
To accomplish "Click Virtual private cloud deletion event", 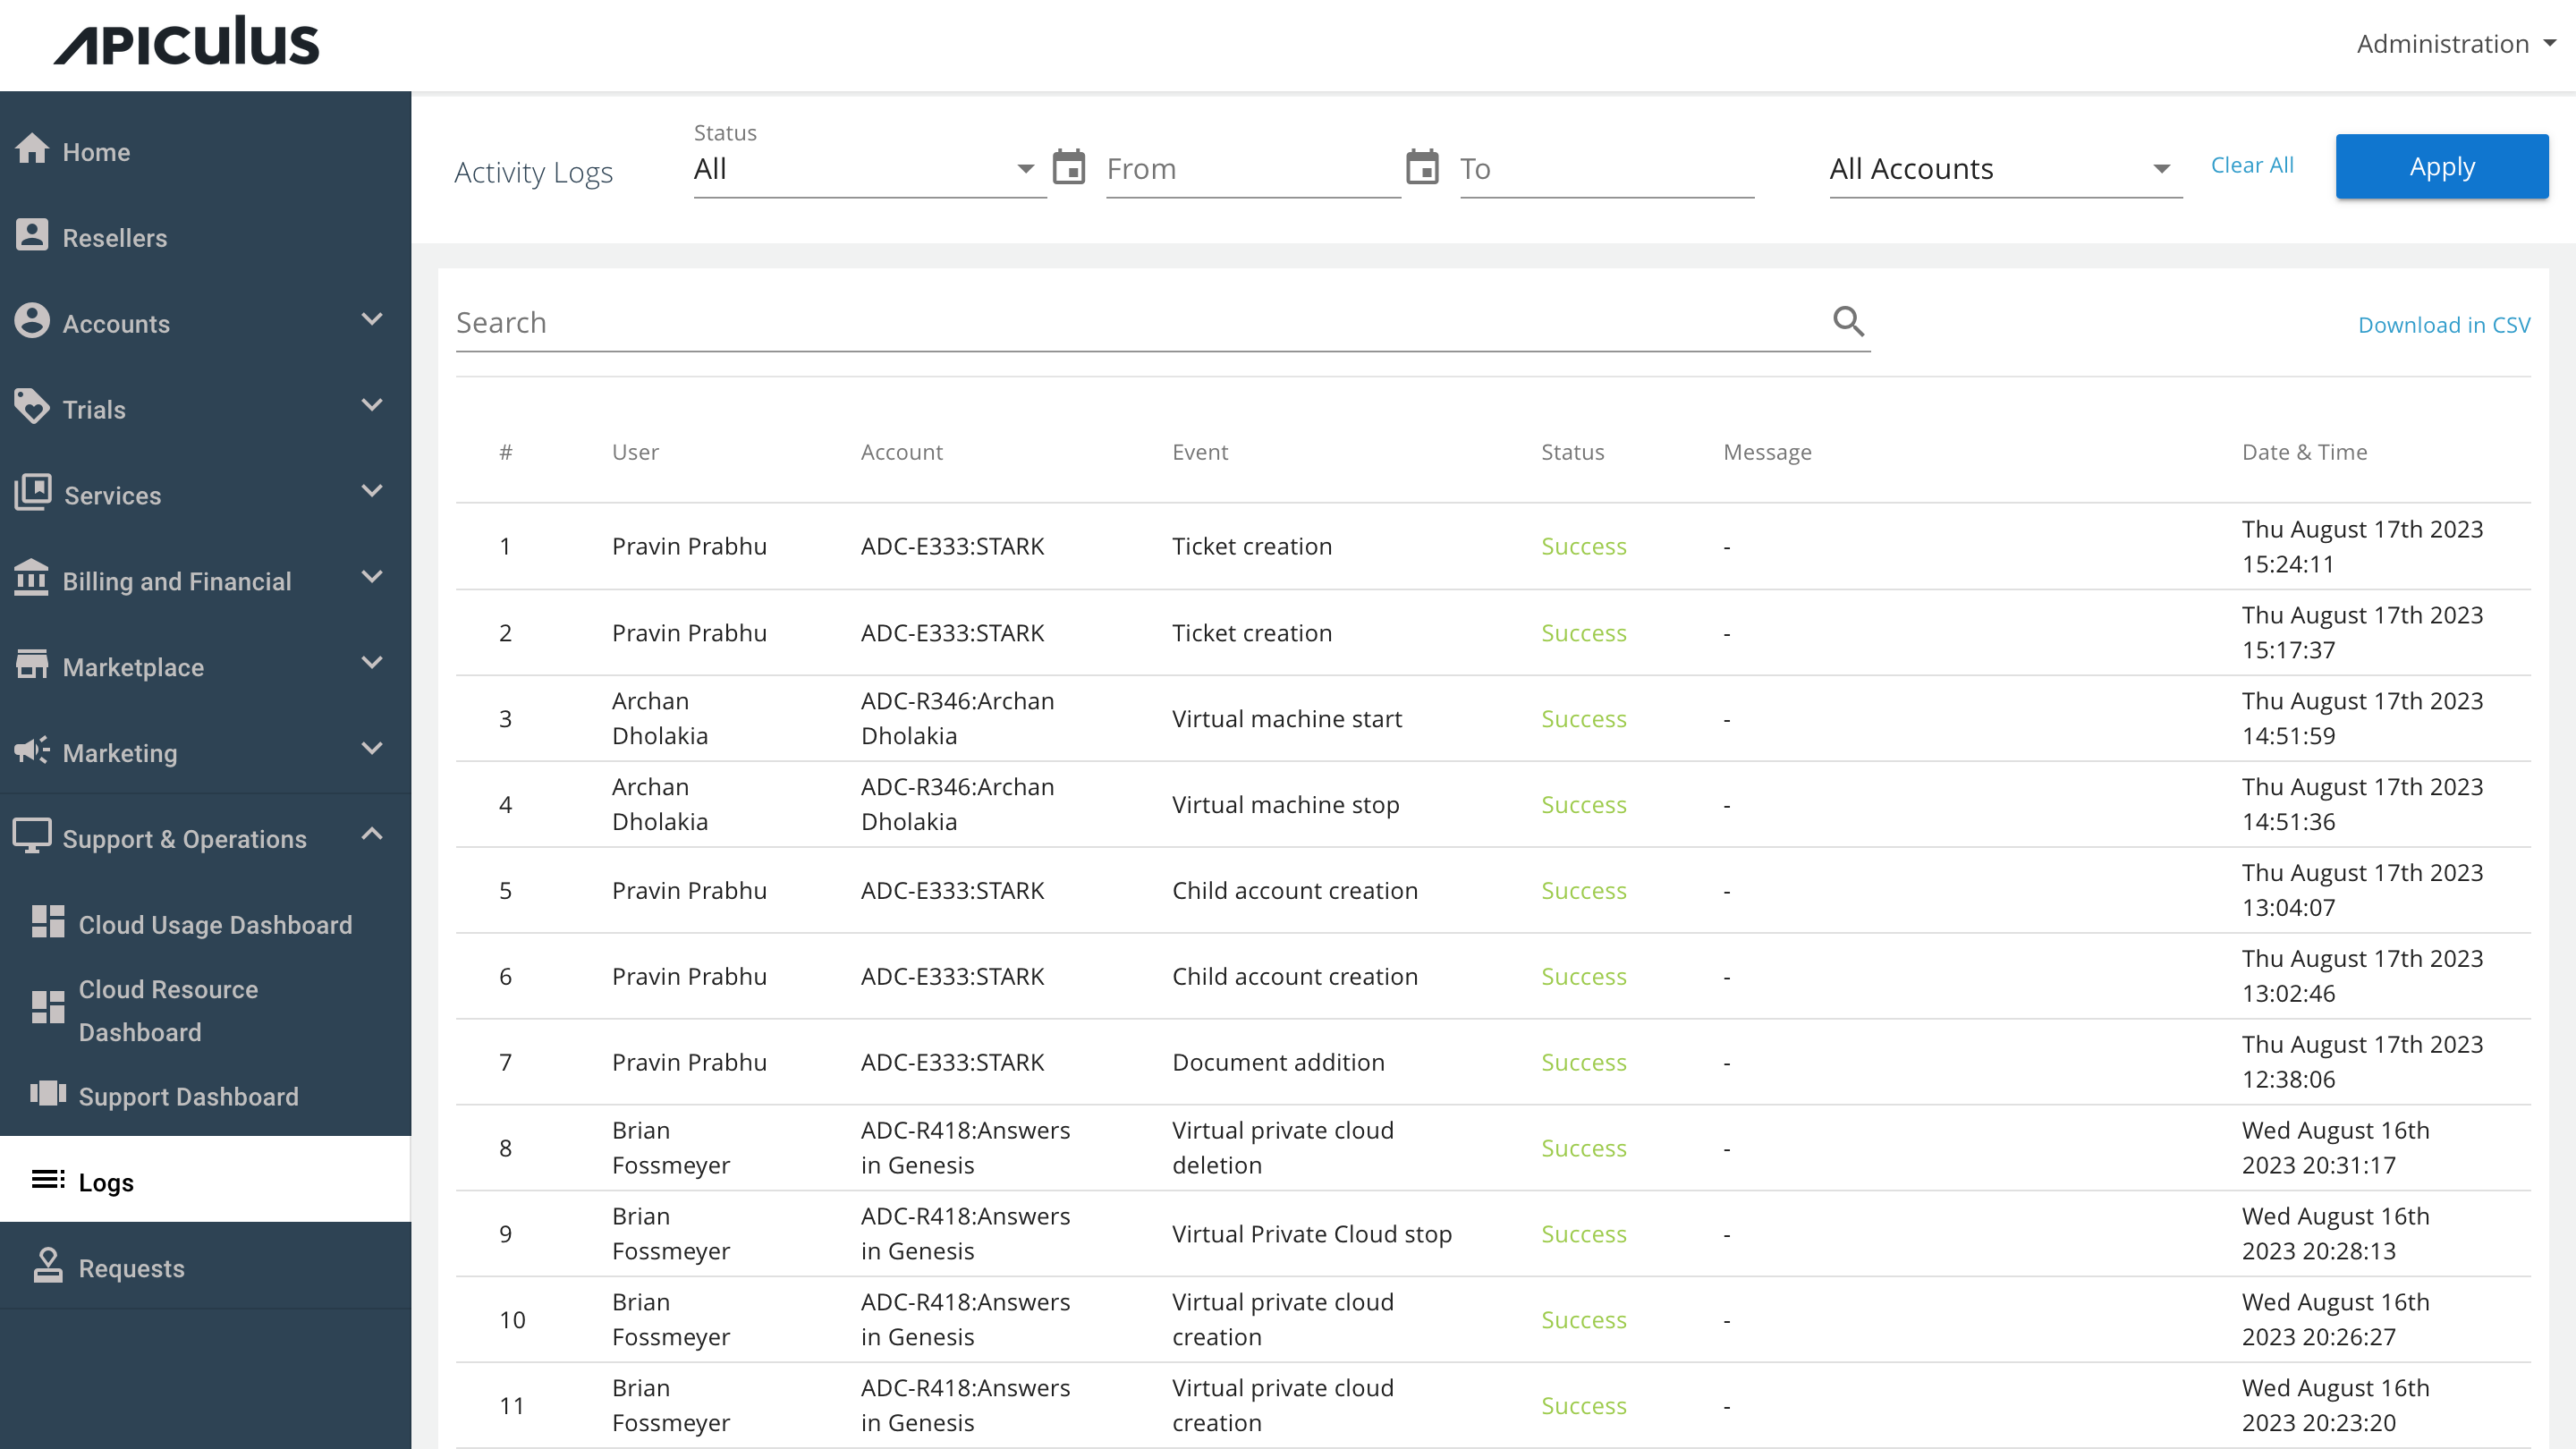I will [1283, 1147].
